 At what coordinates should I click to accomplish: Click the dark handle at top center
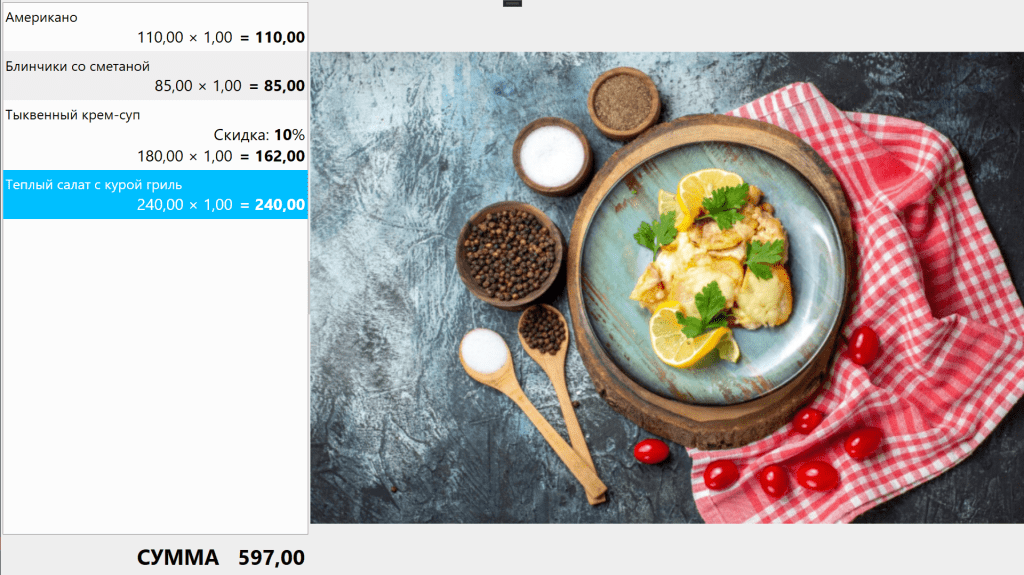click(512, 3)
